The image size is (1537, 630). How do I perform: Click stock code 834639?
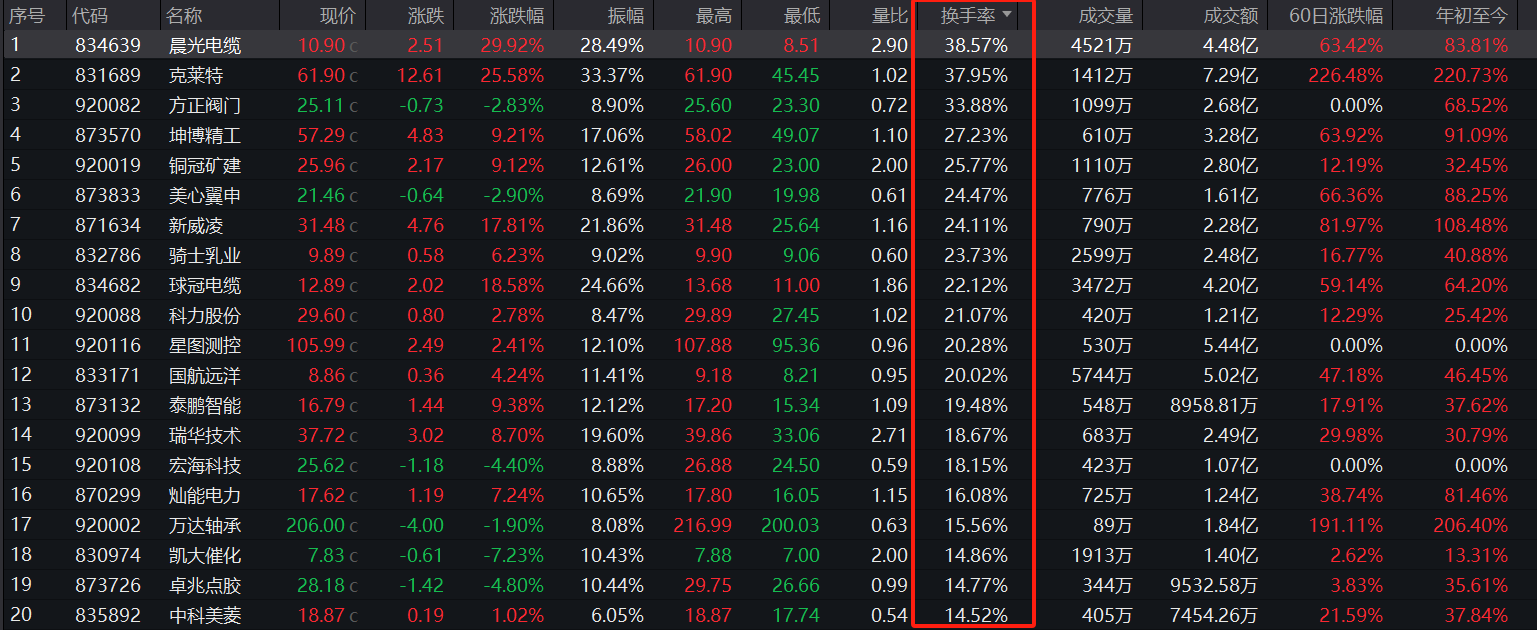click(x=108, y=45)
